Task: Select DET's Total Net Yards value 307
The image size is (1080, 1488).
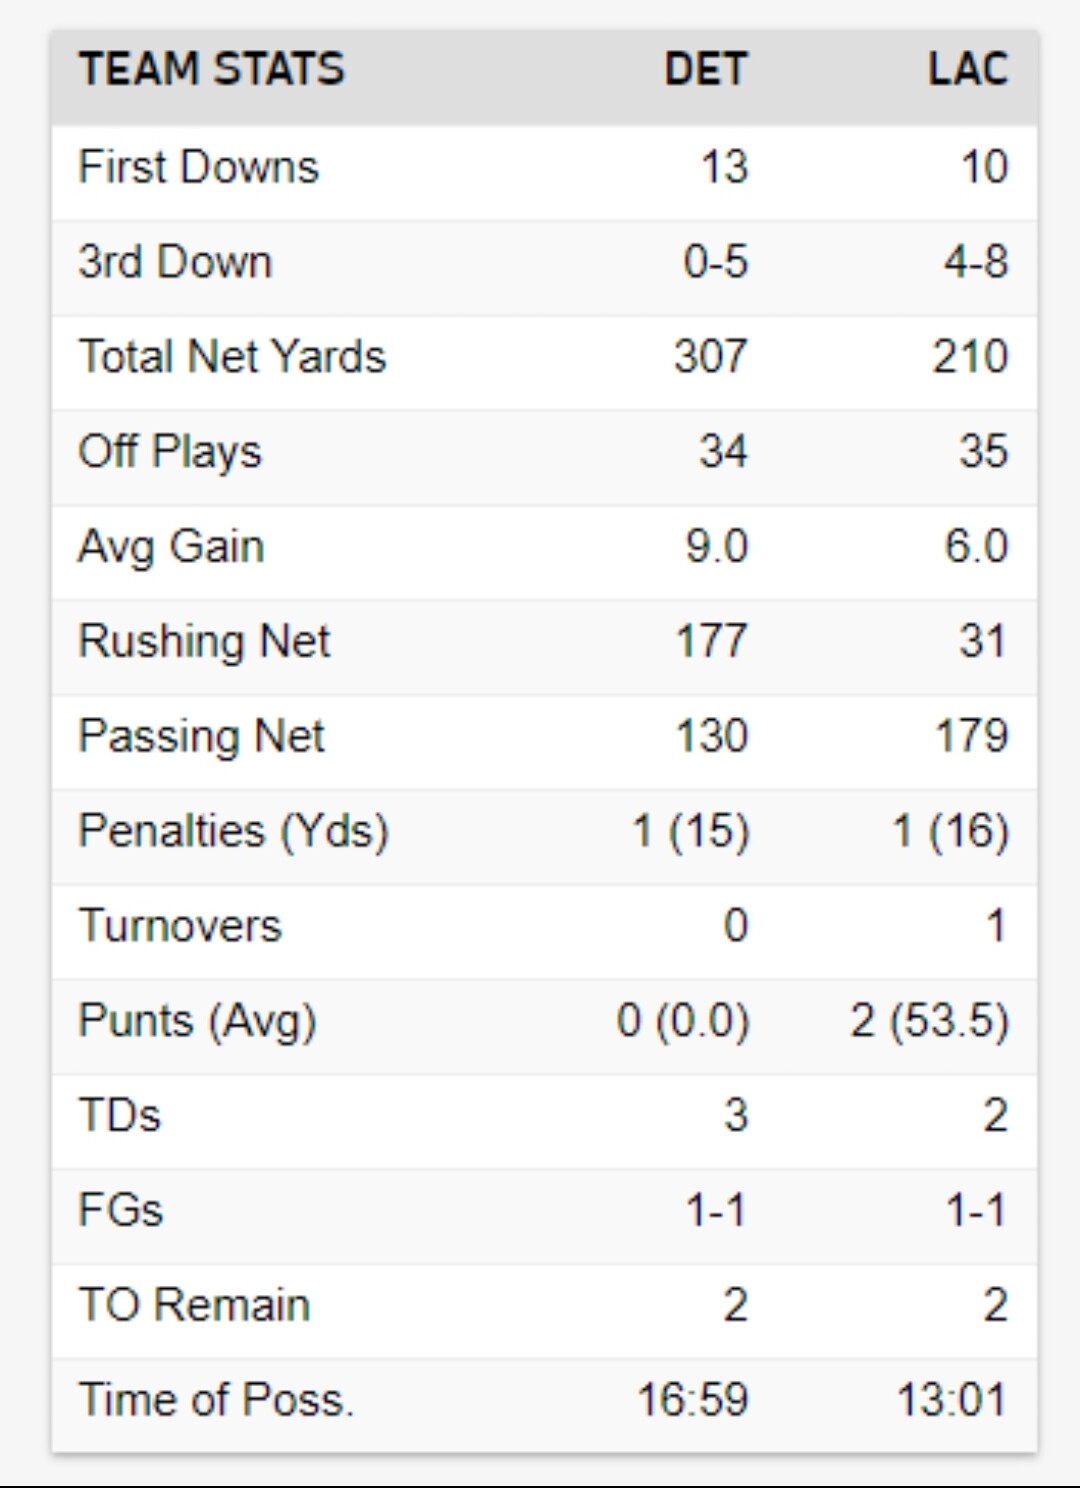Action: [x=710, y=357]
